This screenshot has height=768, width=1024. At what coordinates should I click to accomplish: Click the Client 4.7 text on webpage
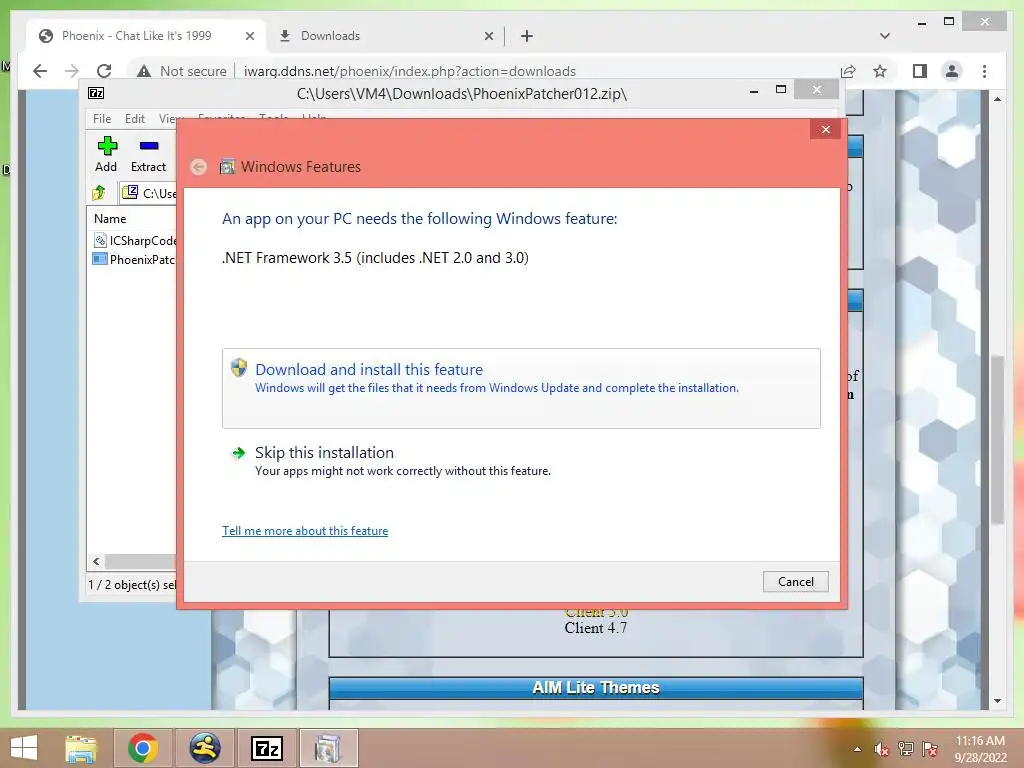click(596, 628)
